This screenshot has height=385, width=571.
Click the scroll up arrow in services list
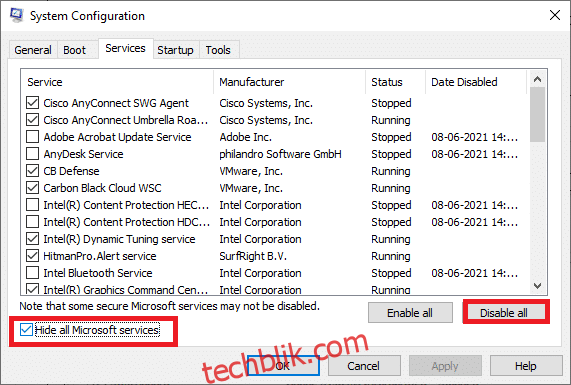click(x=537, y=79)
